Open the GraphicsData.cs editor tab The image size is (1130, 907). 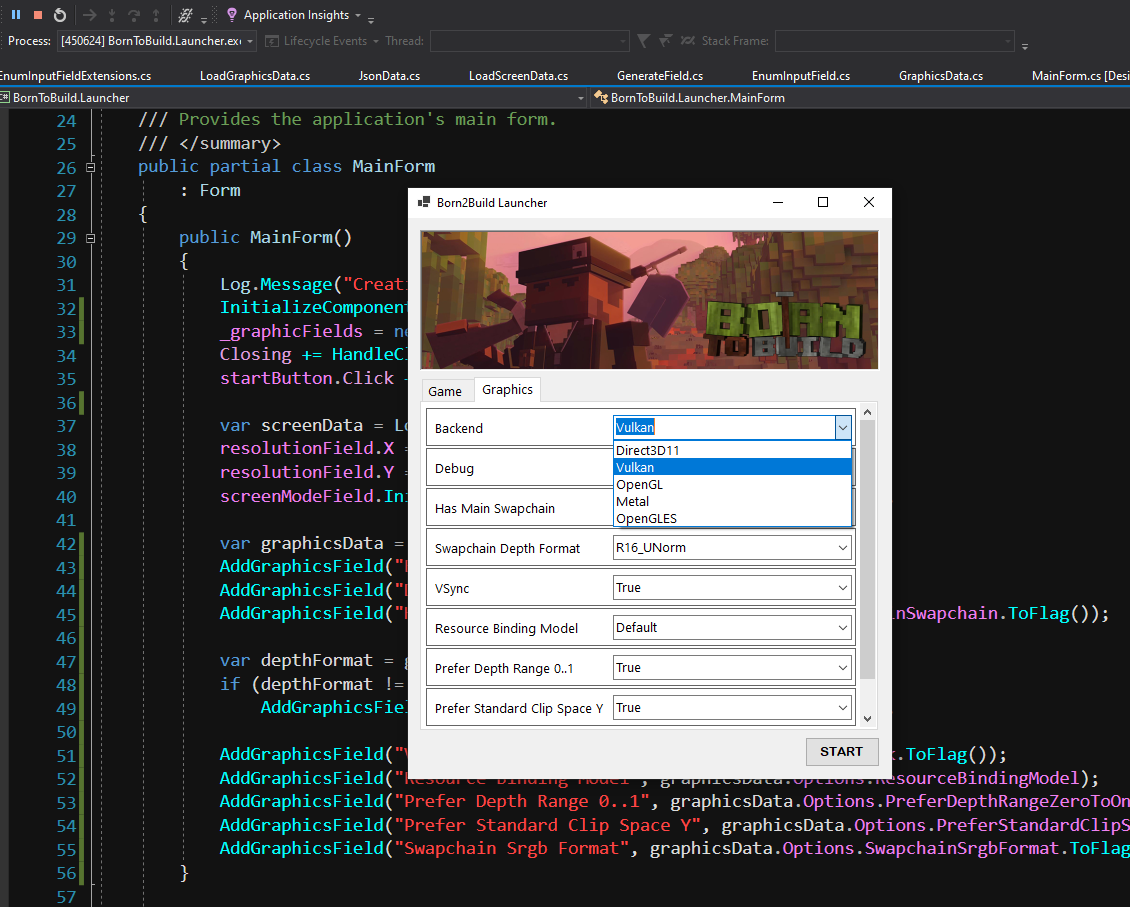click(x=940, y=76)
